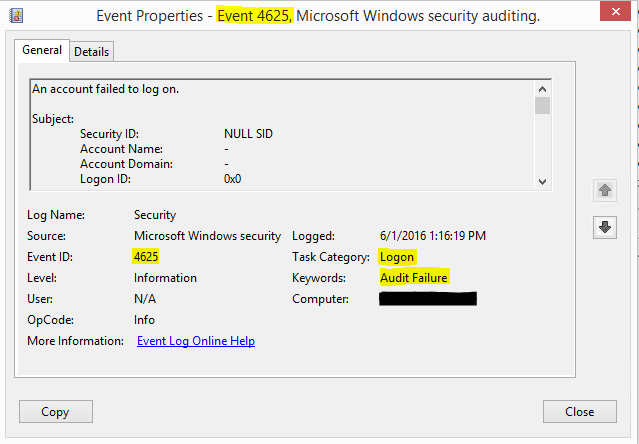Click the Event ID value 4625
639x444 pixels.
tap(146, 257)
